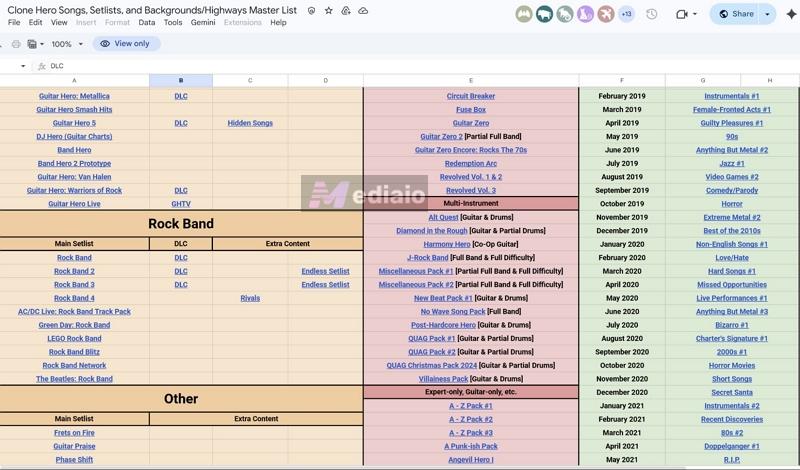Click the third grey-green viewer avatar
The height and width of the screenshot is (470, 800).
tap(565, 14)
